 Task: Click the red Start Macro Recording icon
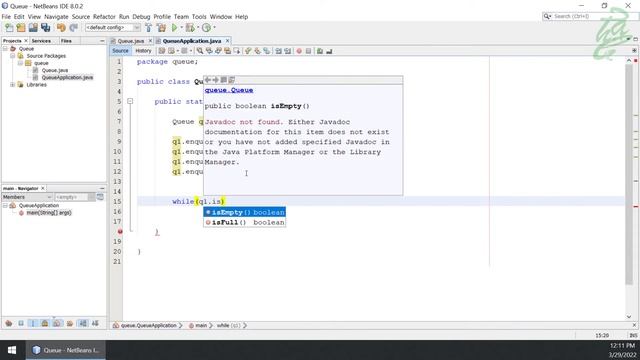[299, 51]
